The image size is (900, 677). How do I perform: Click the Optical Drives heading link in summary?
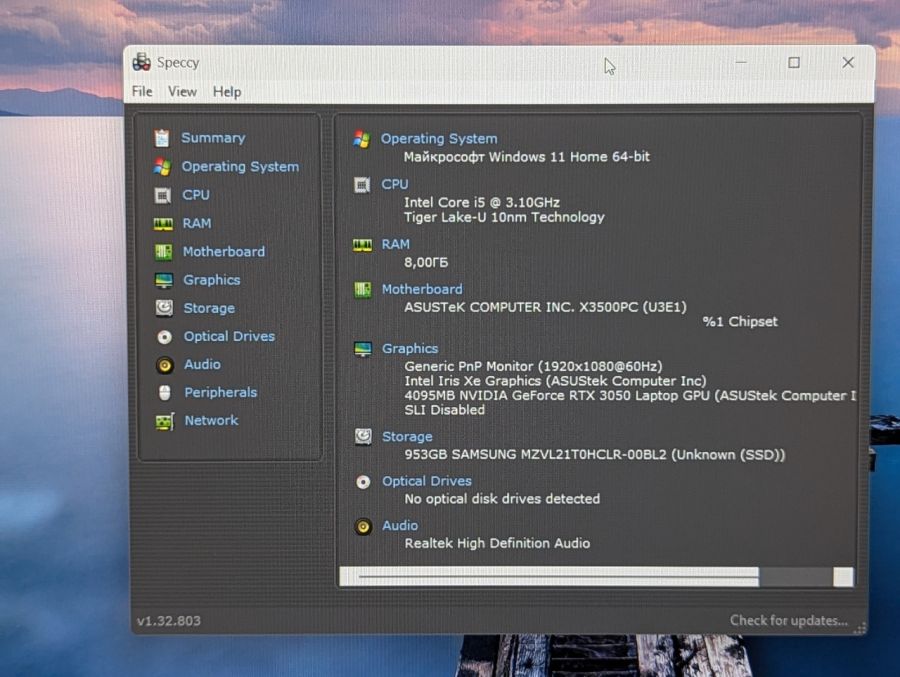(427, 481)
